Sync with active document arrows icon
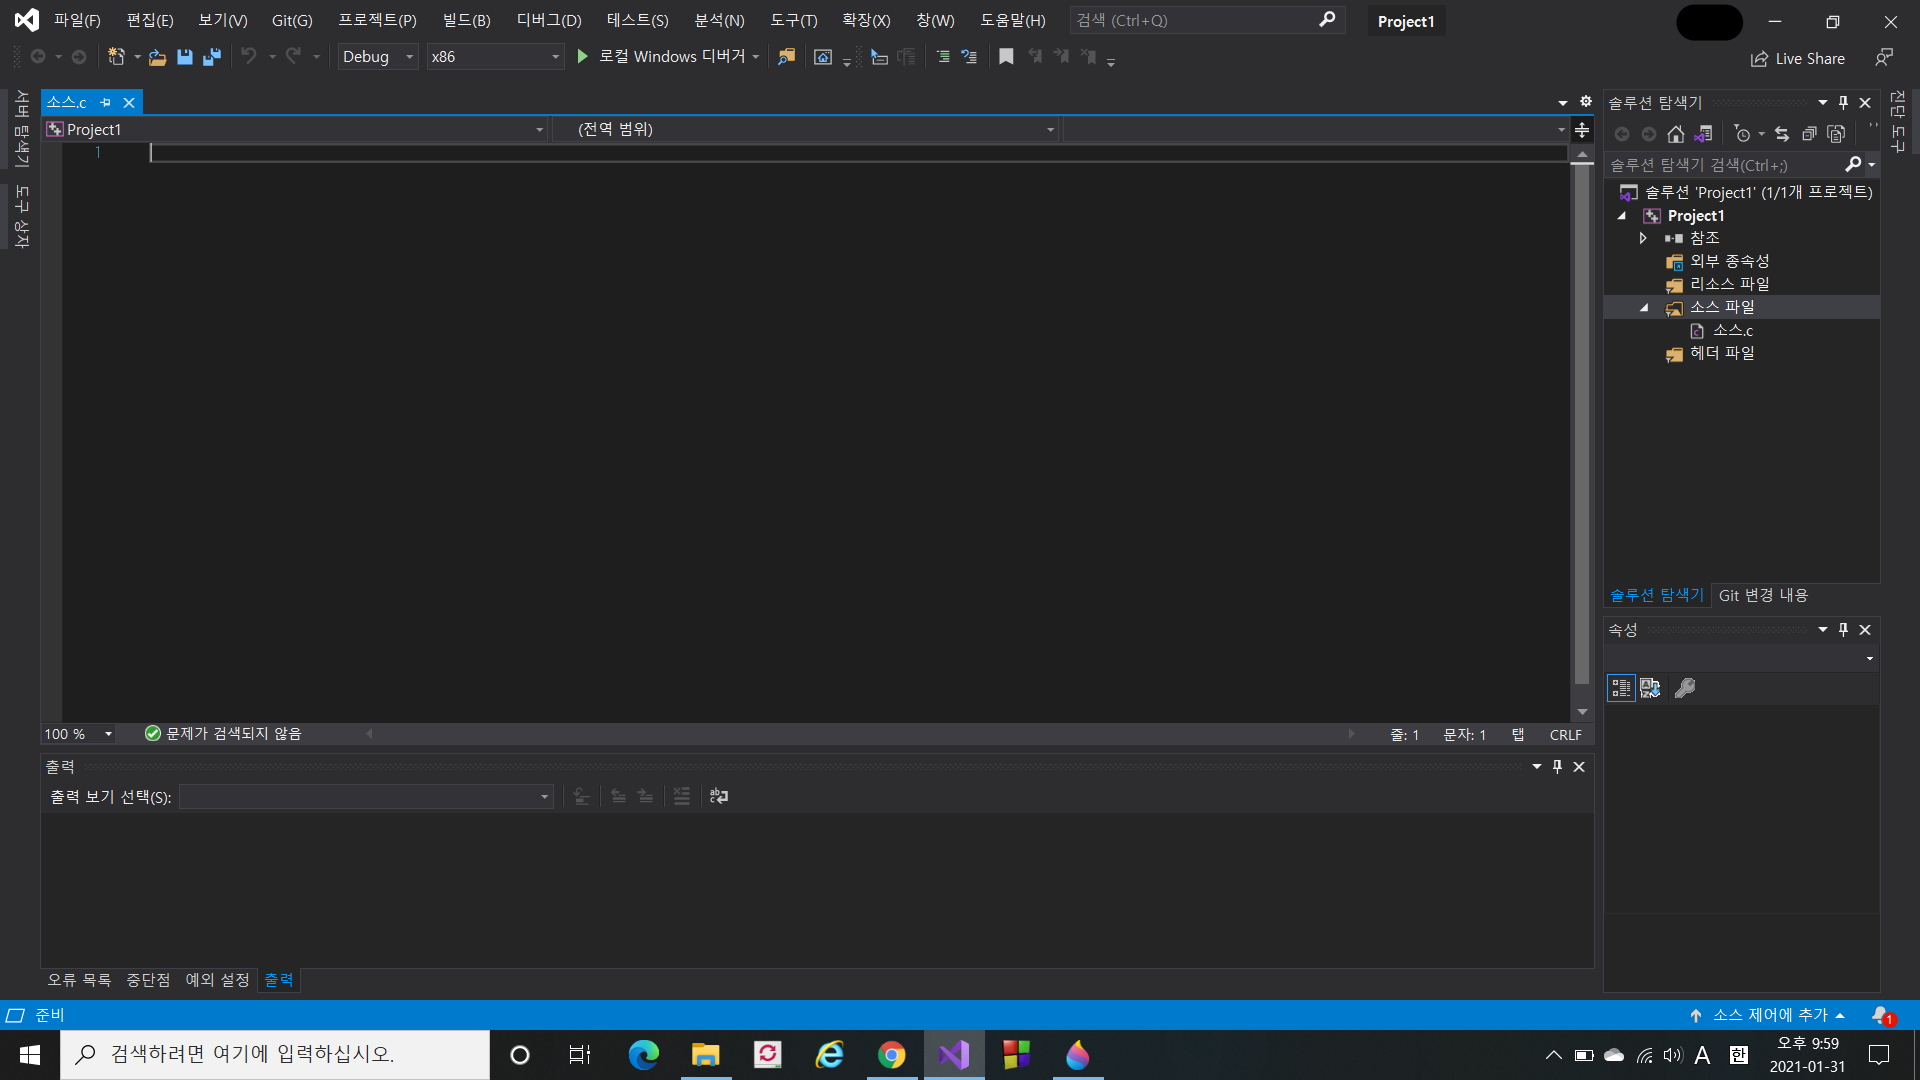Screen dimensions: 1920x1080 coord(1782,134)
